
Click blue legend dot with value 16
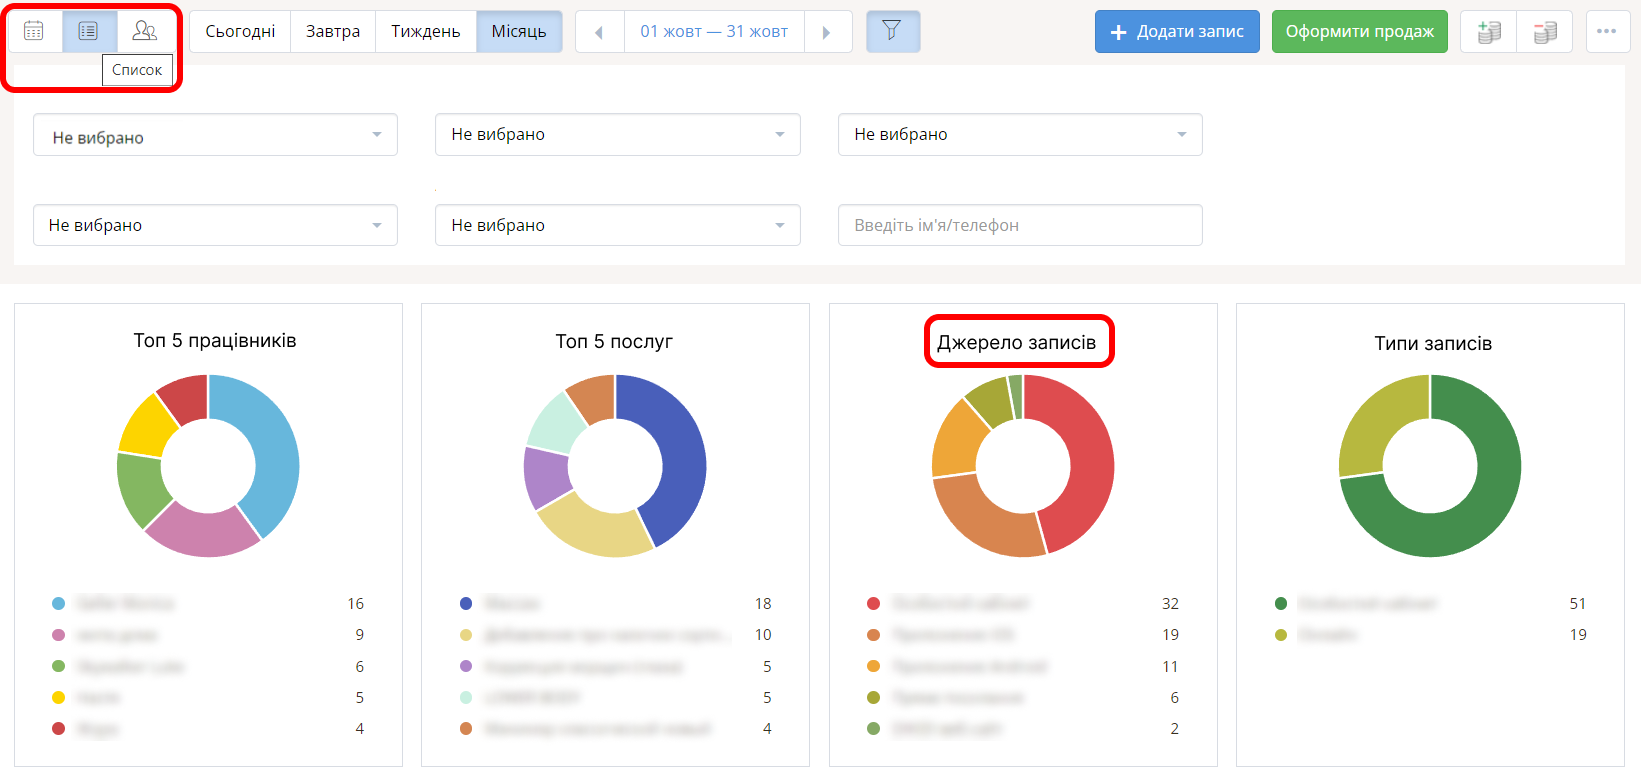pyautogui.click(x=58, y=603)
